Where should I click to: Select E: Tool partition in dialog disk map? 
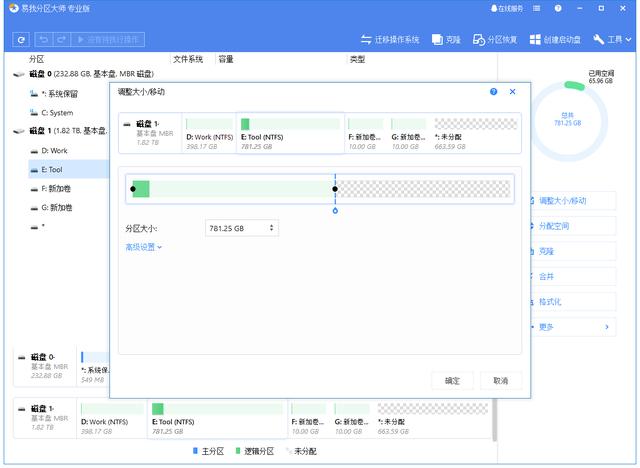coord(290,134)
